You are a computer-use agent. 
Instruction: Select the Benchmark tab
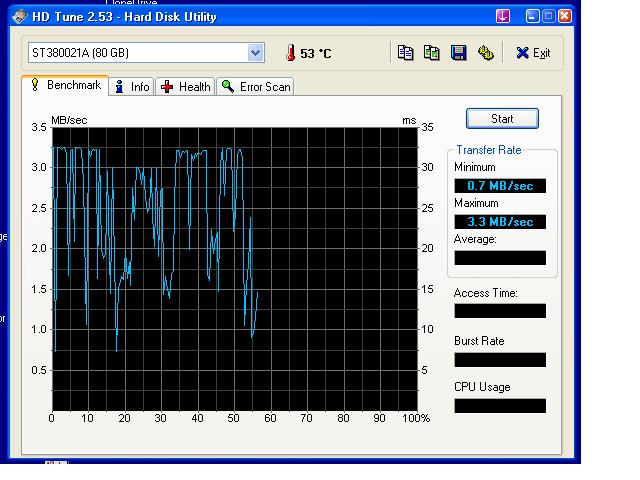pyautogui.click(x=65, y=86)
